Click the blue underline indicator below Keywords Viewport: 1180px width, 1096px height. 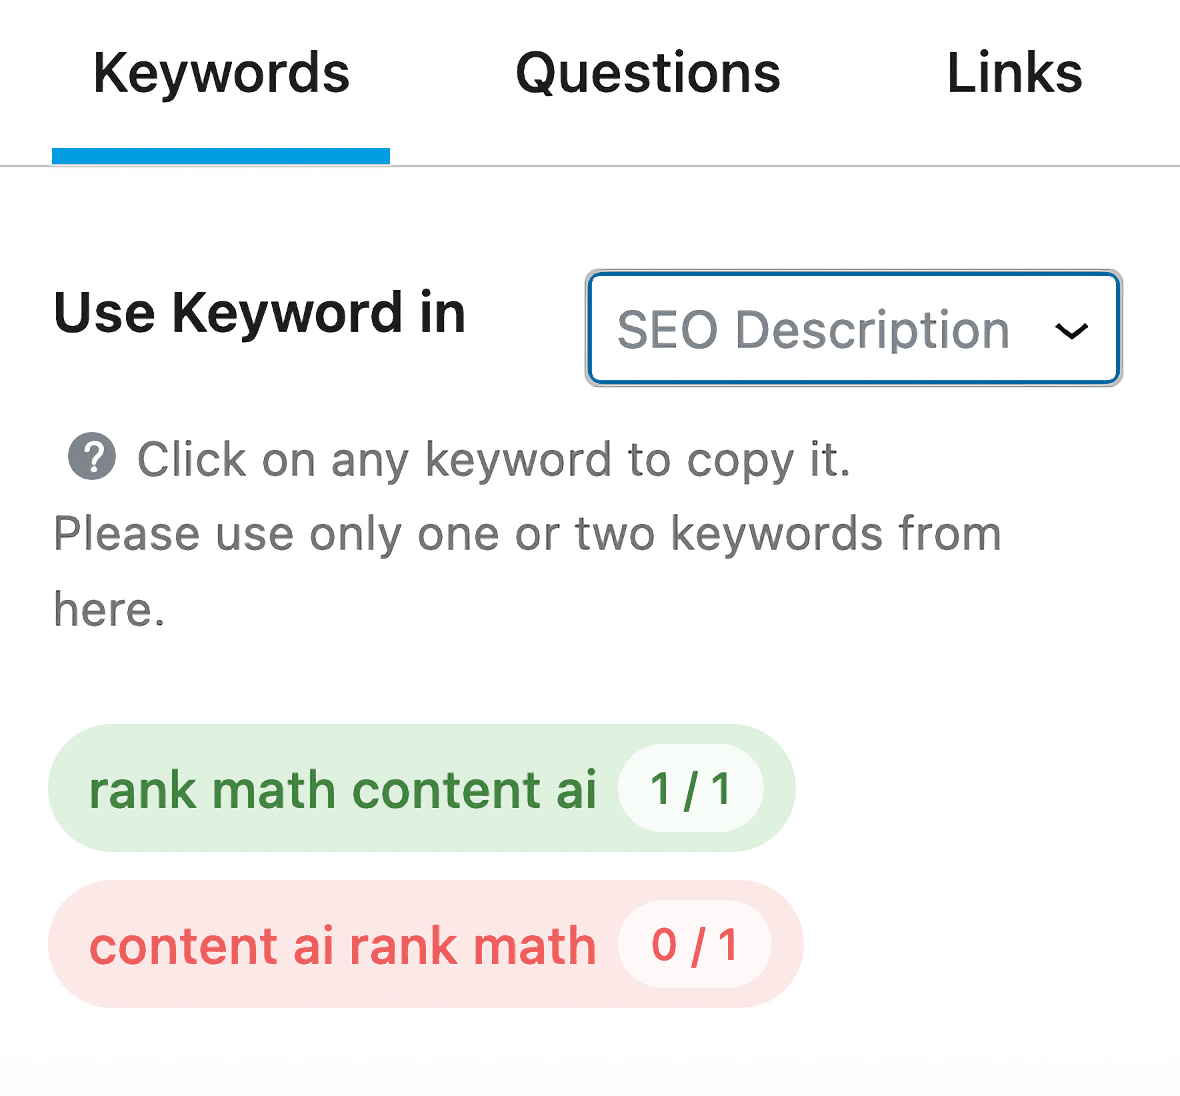pos(220,155)
